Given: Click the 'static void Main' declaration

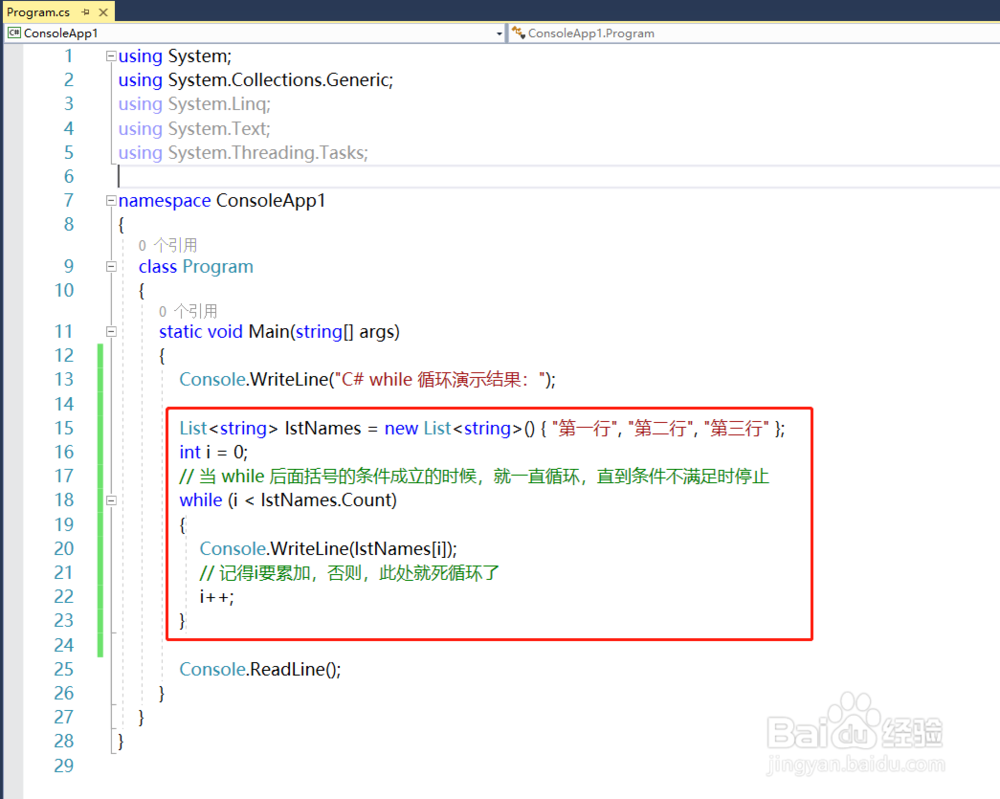Looking at the screenshot, I should pos(279,332).
